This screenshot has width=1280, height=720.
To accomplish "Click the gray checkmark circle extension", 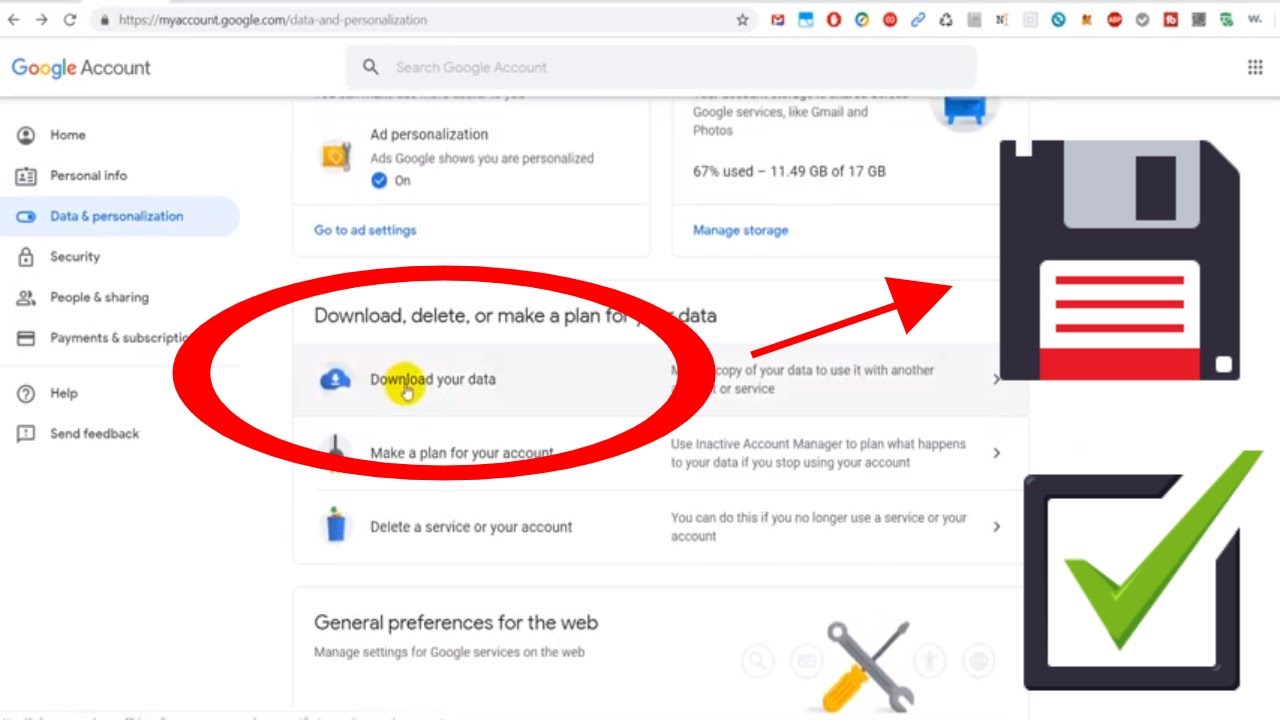I will (1142, 20).
